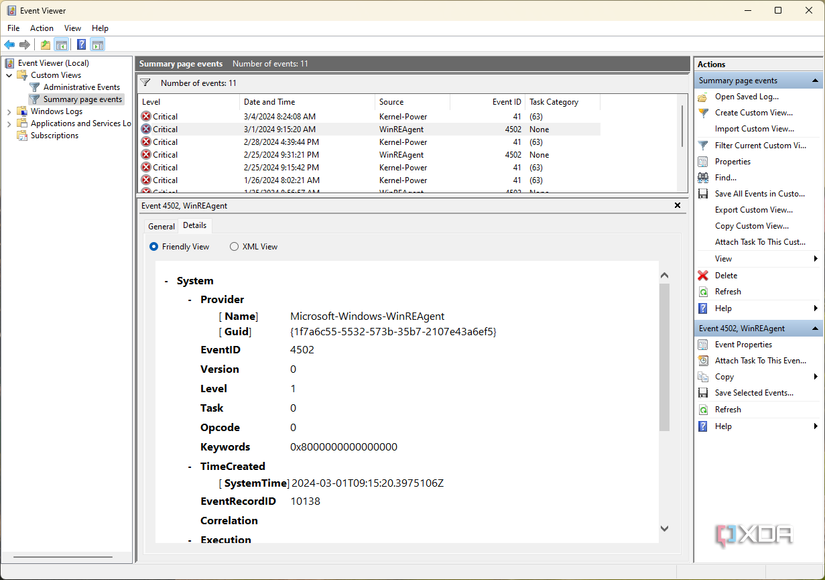The image size is (825, 580).
Task: Click the Create Custom View funnel icon
Action: [703, 113]
